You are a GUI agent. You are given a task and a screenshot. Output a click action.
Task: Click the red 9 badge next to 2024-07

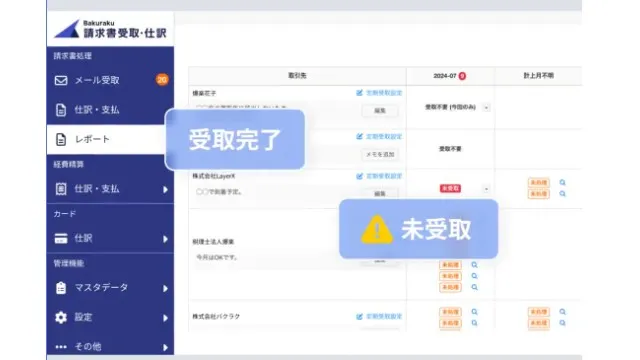click(462, 76)
